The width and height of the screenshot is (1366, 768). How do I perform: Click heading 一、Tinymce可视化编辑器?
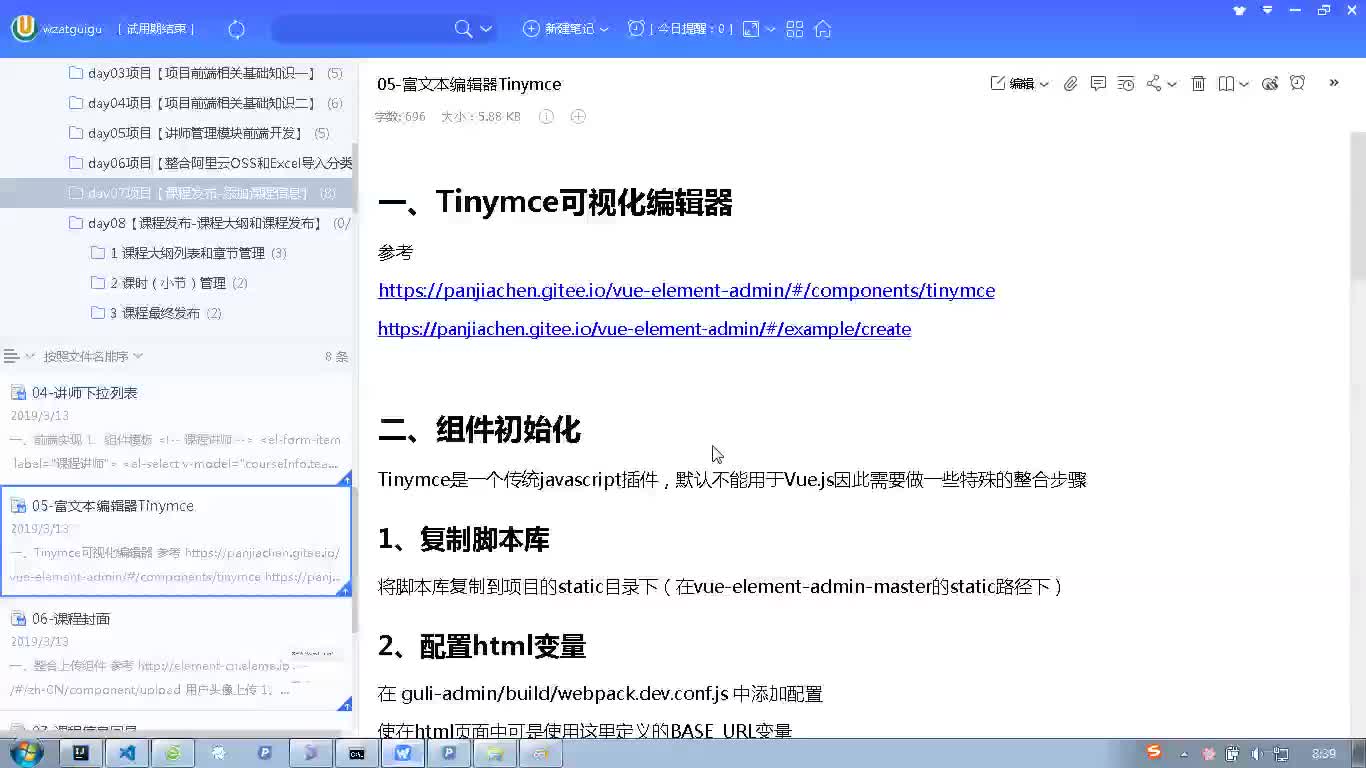555,203
